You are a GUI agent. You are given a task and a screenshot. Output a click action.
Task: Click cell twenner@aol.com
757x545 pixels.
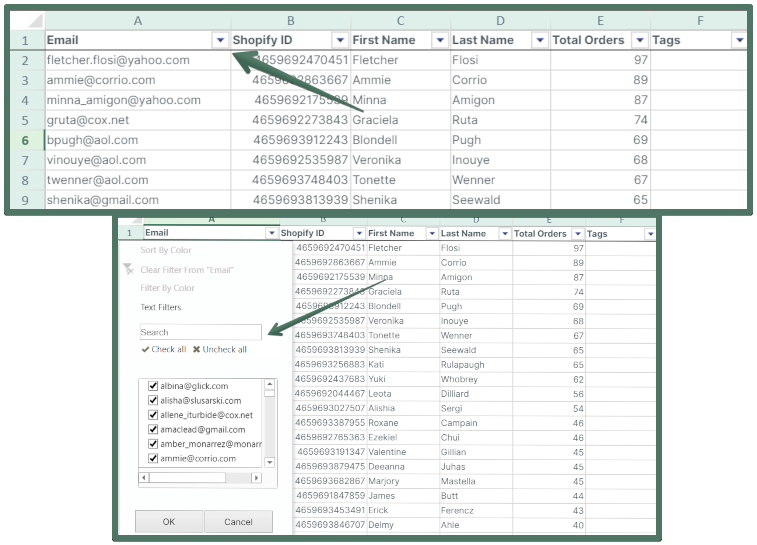coord(138,180)
